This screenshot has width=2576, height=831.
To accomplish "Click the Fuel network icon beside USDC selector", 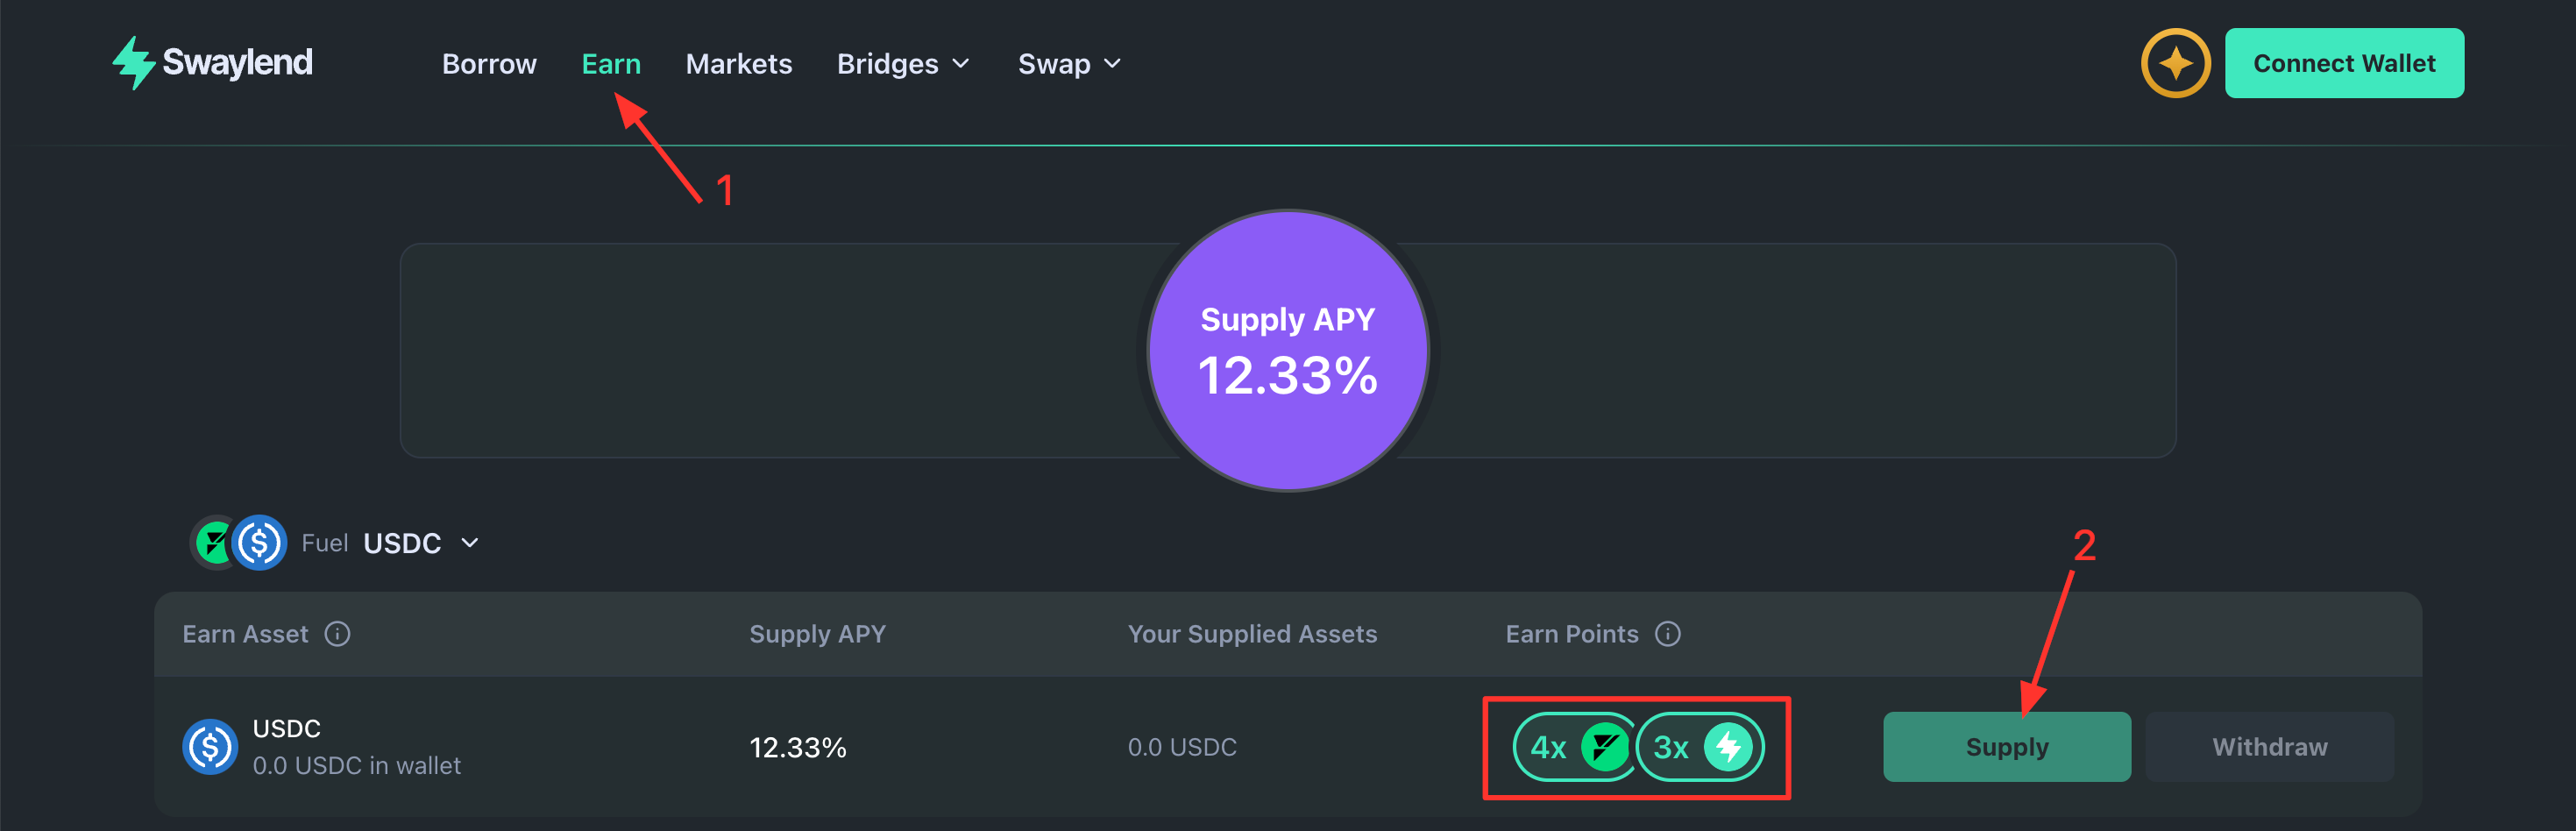I will [214, 543].
